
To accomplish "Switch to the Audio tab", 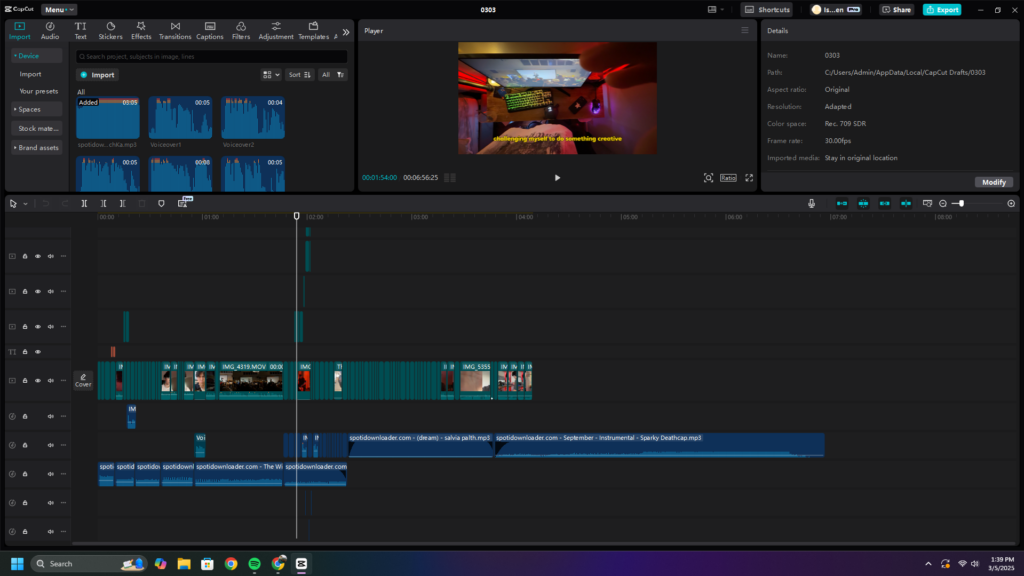I will tap(50, 31).
